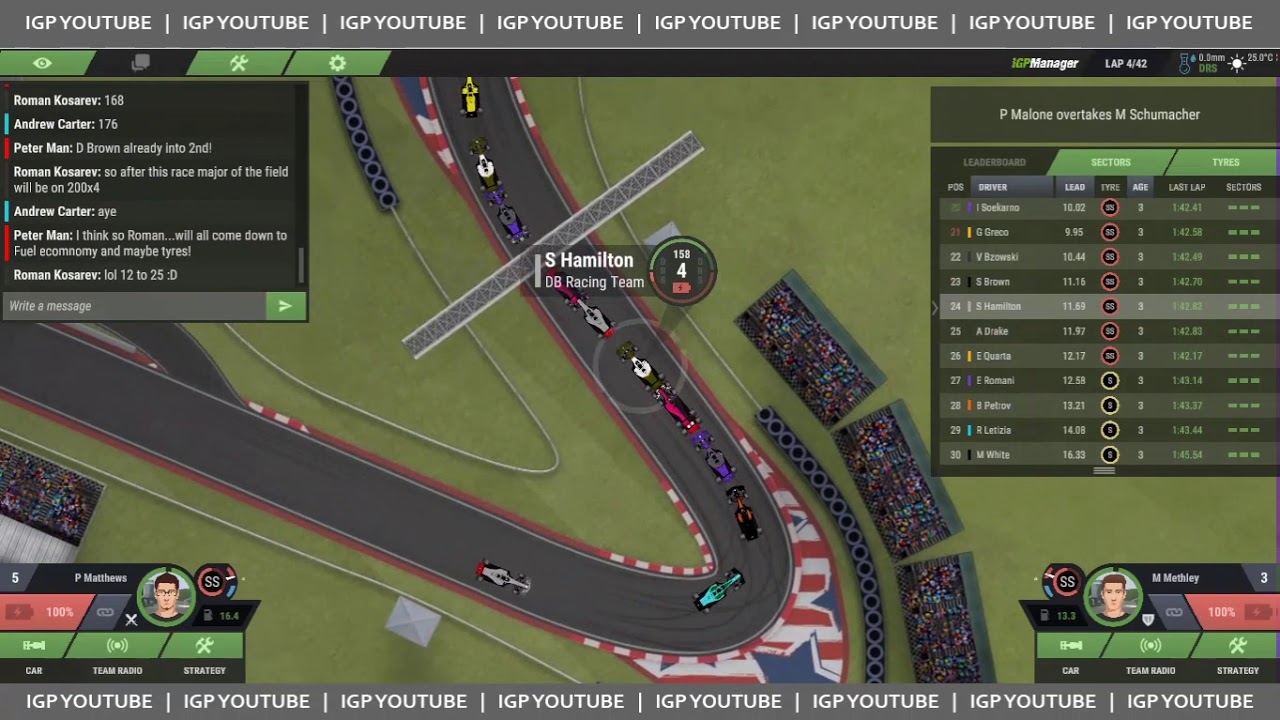This screenshot has width=1280, height=720.
Task: Open the settings gear tab
Action: click(x=338, y=63)
